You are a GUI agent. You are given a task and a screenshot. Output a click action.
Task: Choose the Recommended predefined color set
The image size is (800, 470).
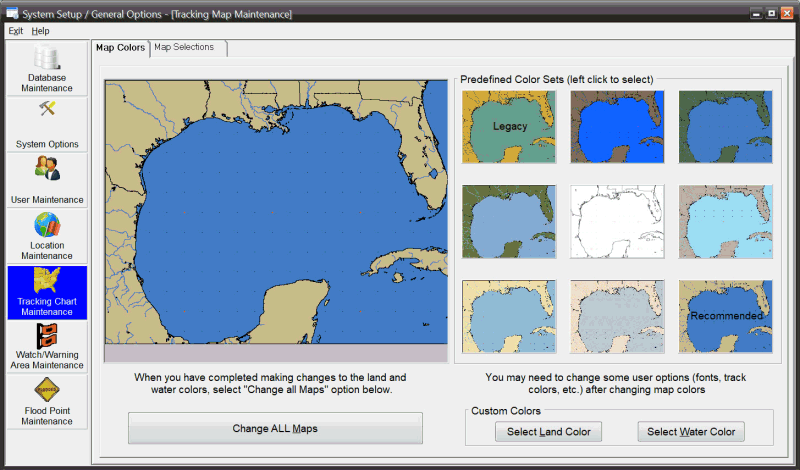click(726, 316)
